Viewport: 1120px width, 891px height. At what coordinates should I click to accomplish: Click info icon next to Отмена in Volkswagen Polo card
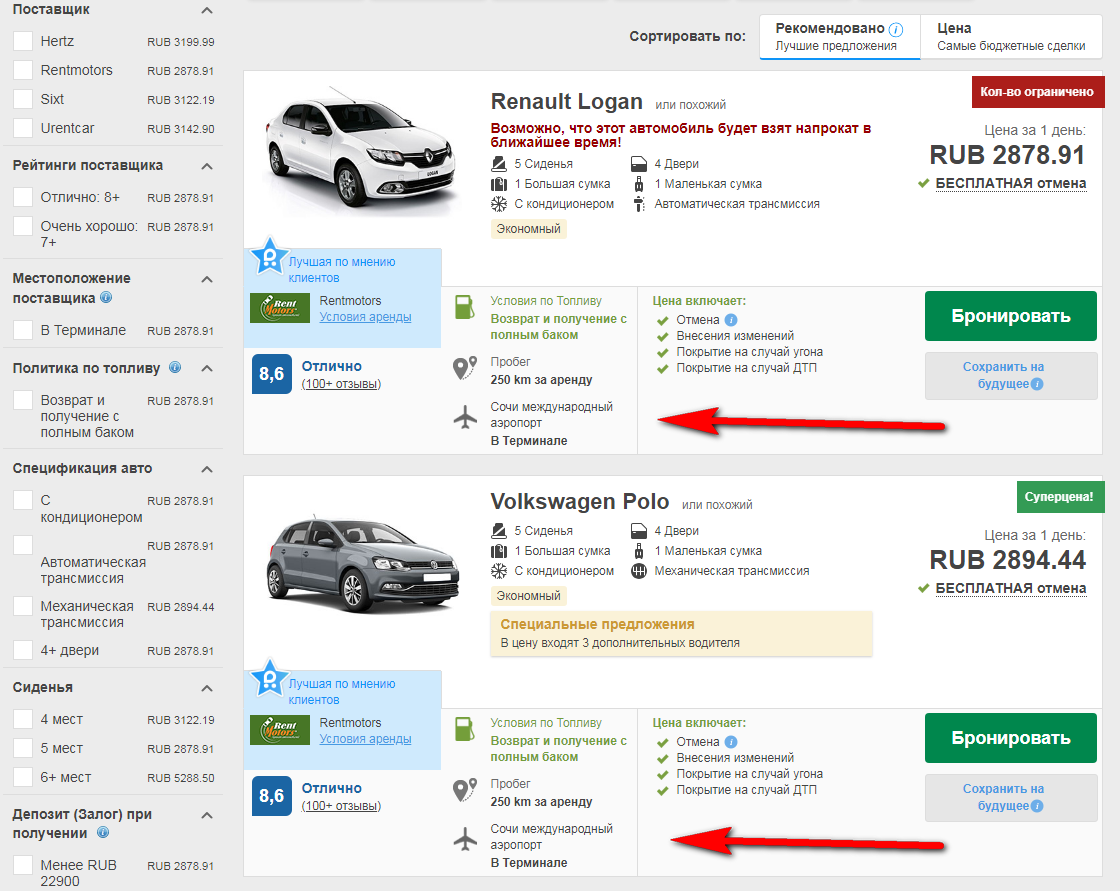point(731,742)
